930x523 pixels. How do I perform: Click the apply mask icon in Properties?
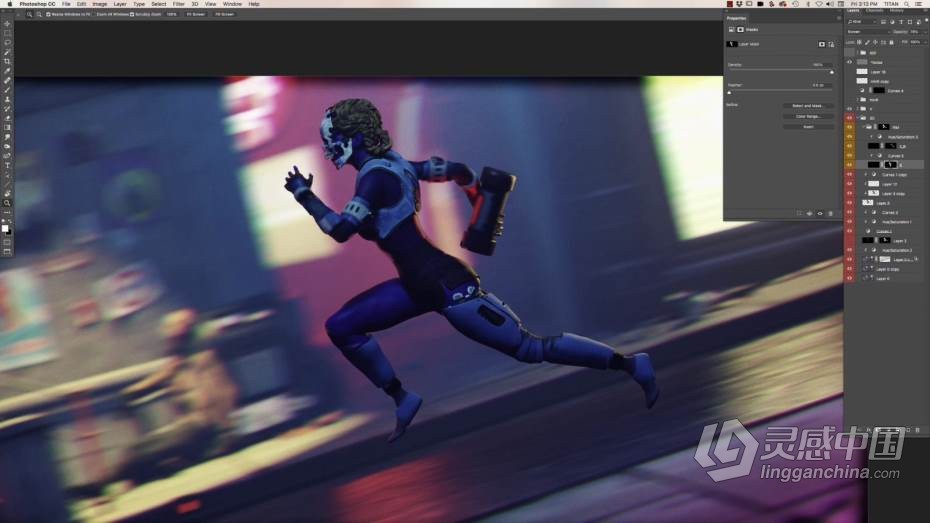pos(810,213)
